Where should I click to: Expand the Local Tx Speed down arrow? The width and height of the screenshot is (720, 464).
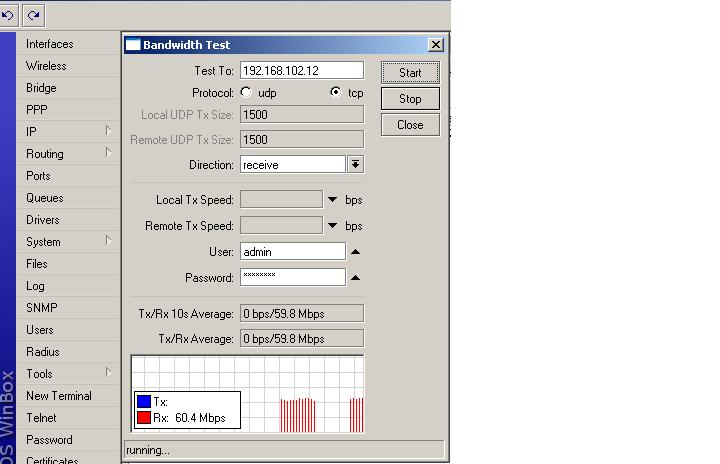point(332,200)
